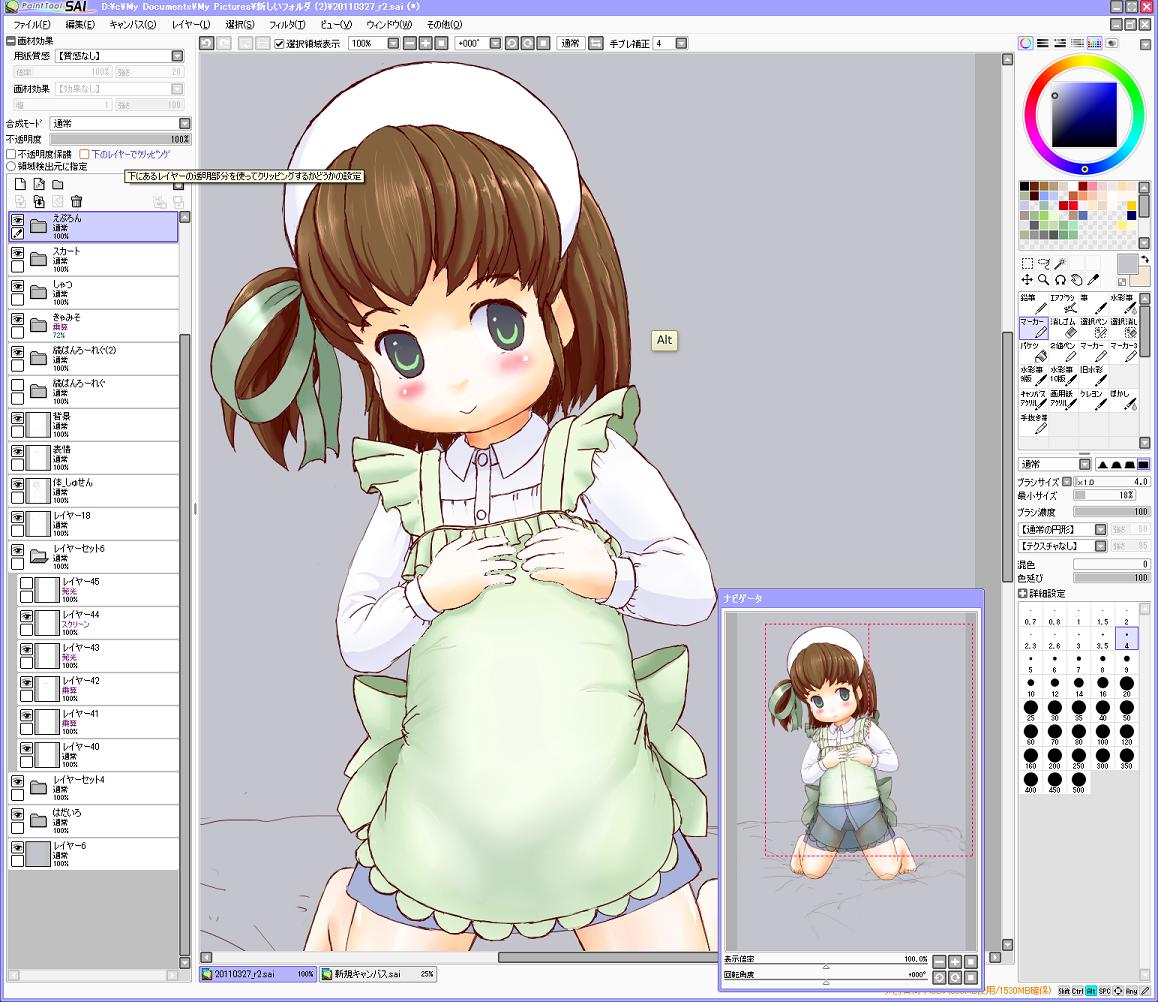Create a new linework layer
1158x1002 pixels.
(39, 184)
